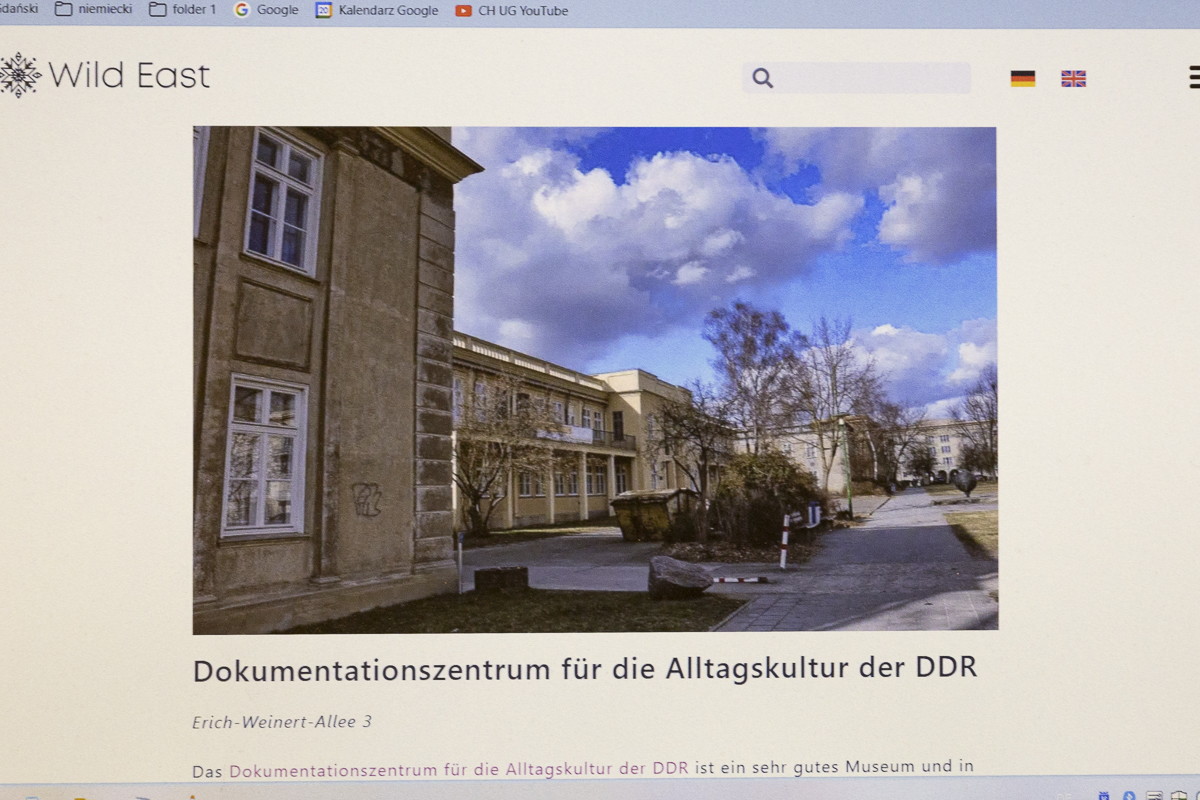Open the Kalendarz Google bookmark
Viewport: 1200px width, 800px height.
(x=377, y=10)
